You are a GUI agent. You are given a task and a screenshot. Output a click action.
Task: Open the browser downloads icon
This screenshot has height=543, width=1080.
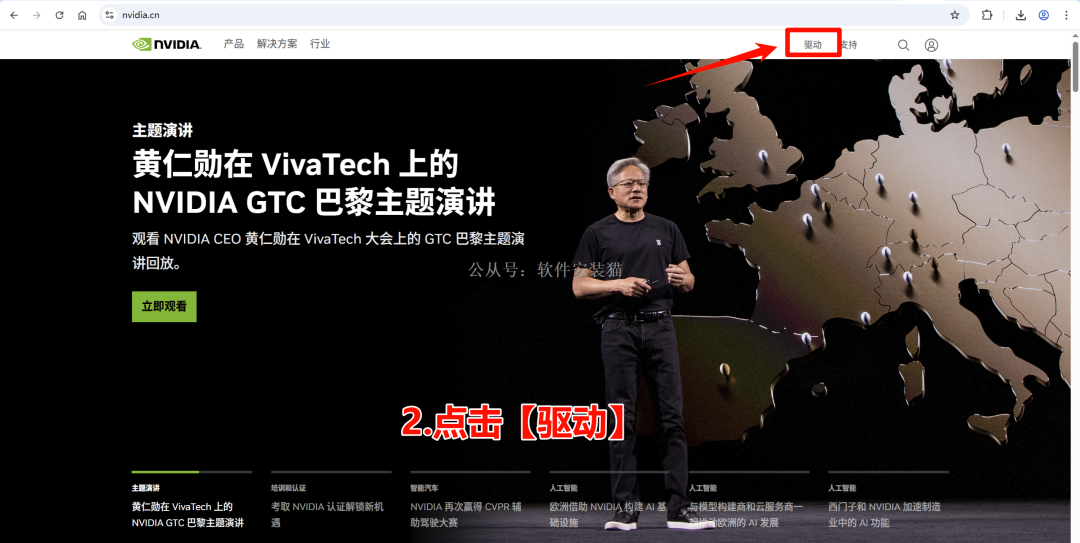(x=1021, y=15)
